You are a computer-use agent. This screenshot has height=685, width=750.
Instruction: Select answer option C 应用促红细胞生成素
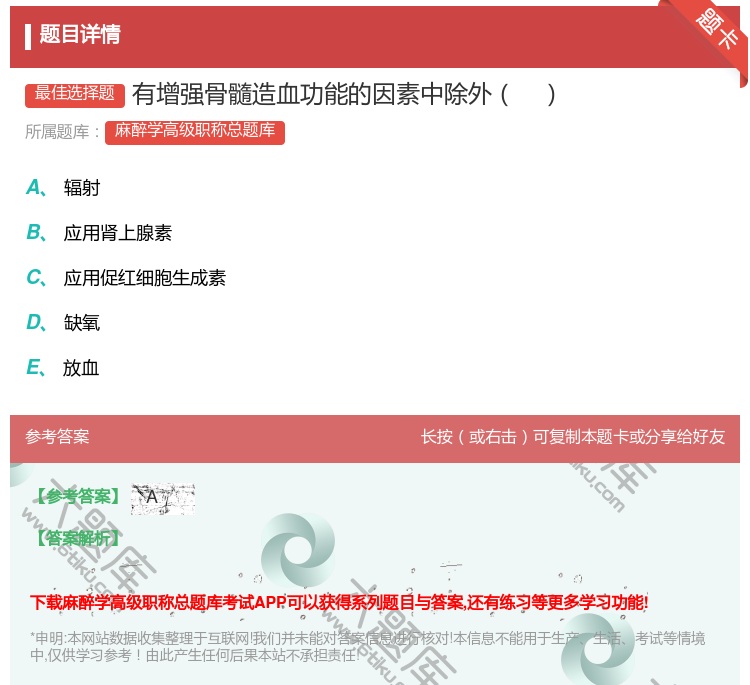[126, 278]
